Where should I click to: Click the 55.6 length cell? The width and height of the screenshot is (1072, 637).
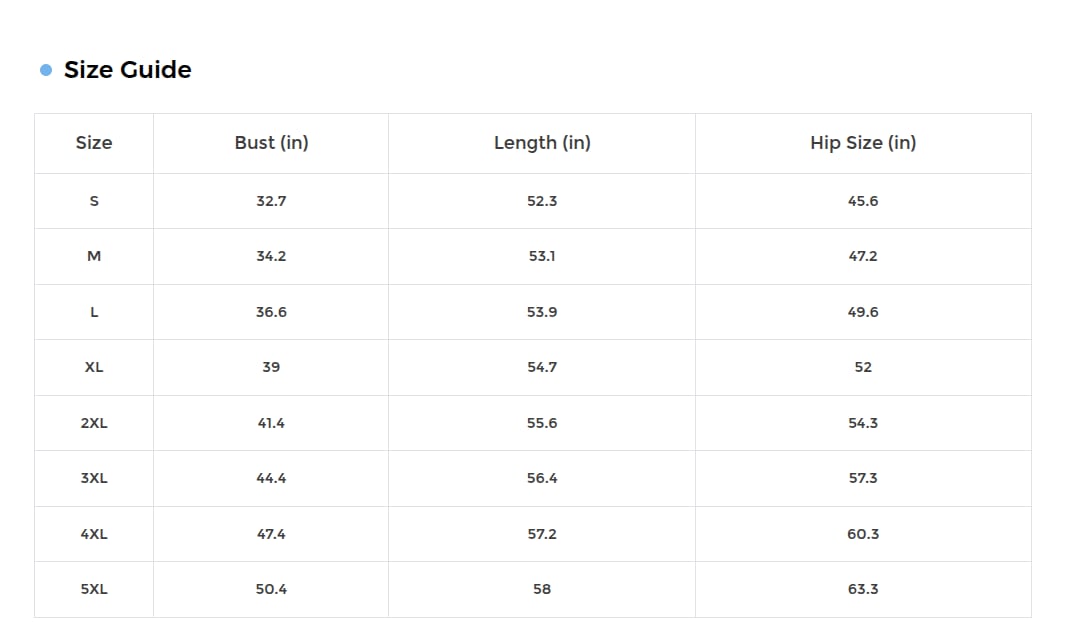542,423
